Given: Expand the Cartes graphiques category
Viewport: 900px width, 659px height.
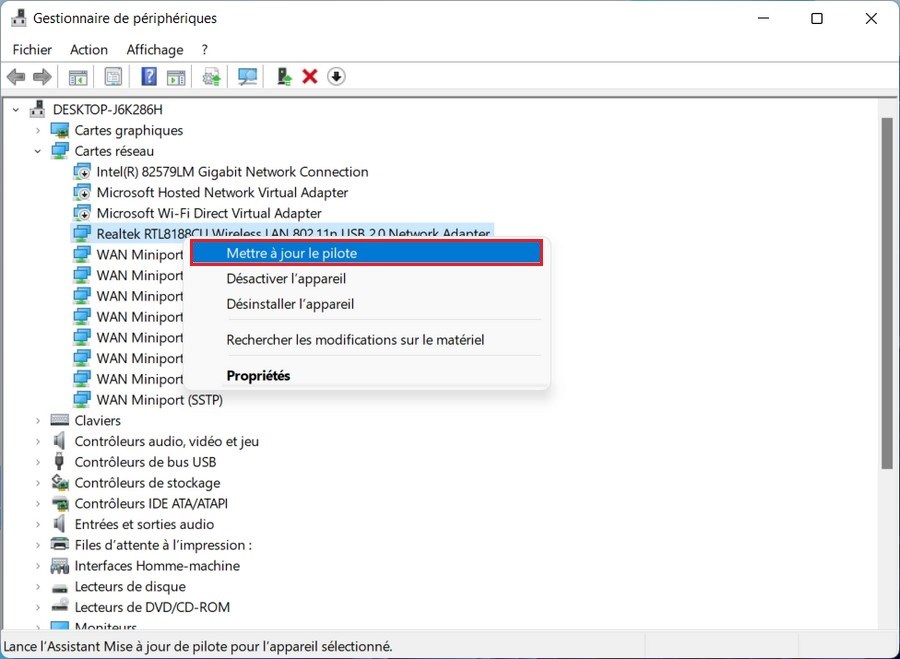Looking at the screenshot, I should coord(38,130).
